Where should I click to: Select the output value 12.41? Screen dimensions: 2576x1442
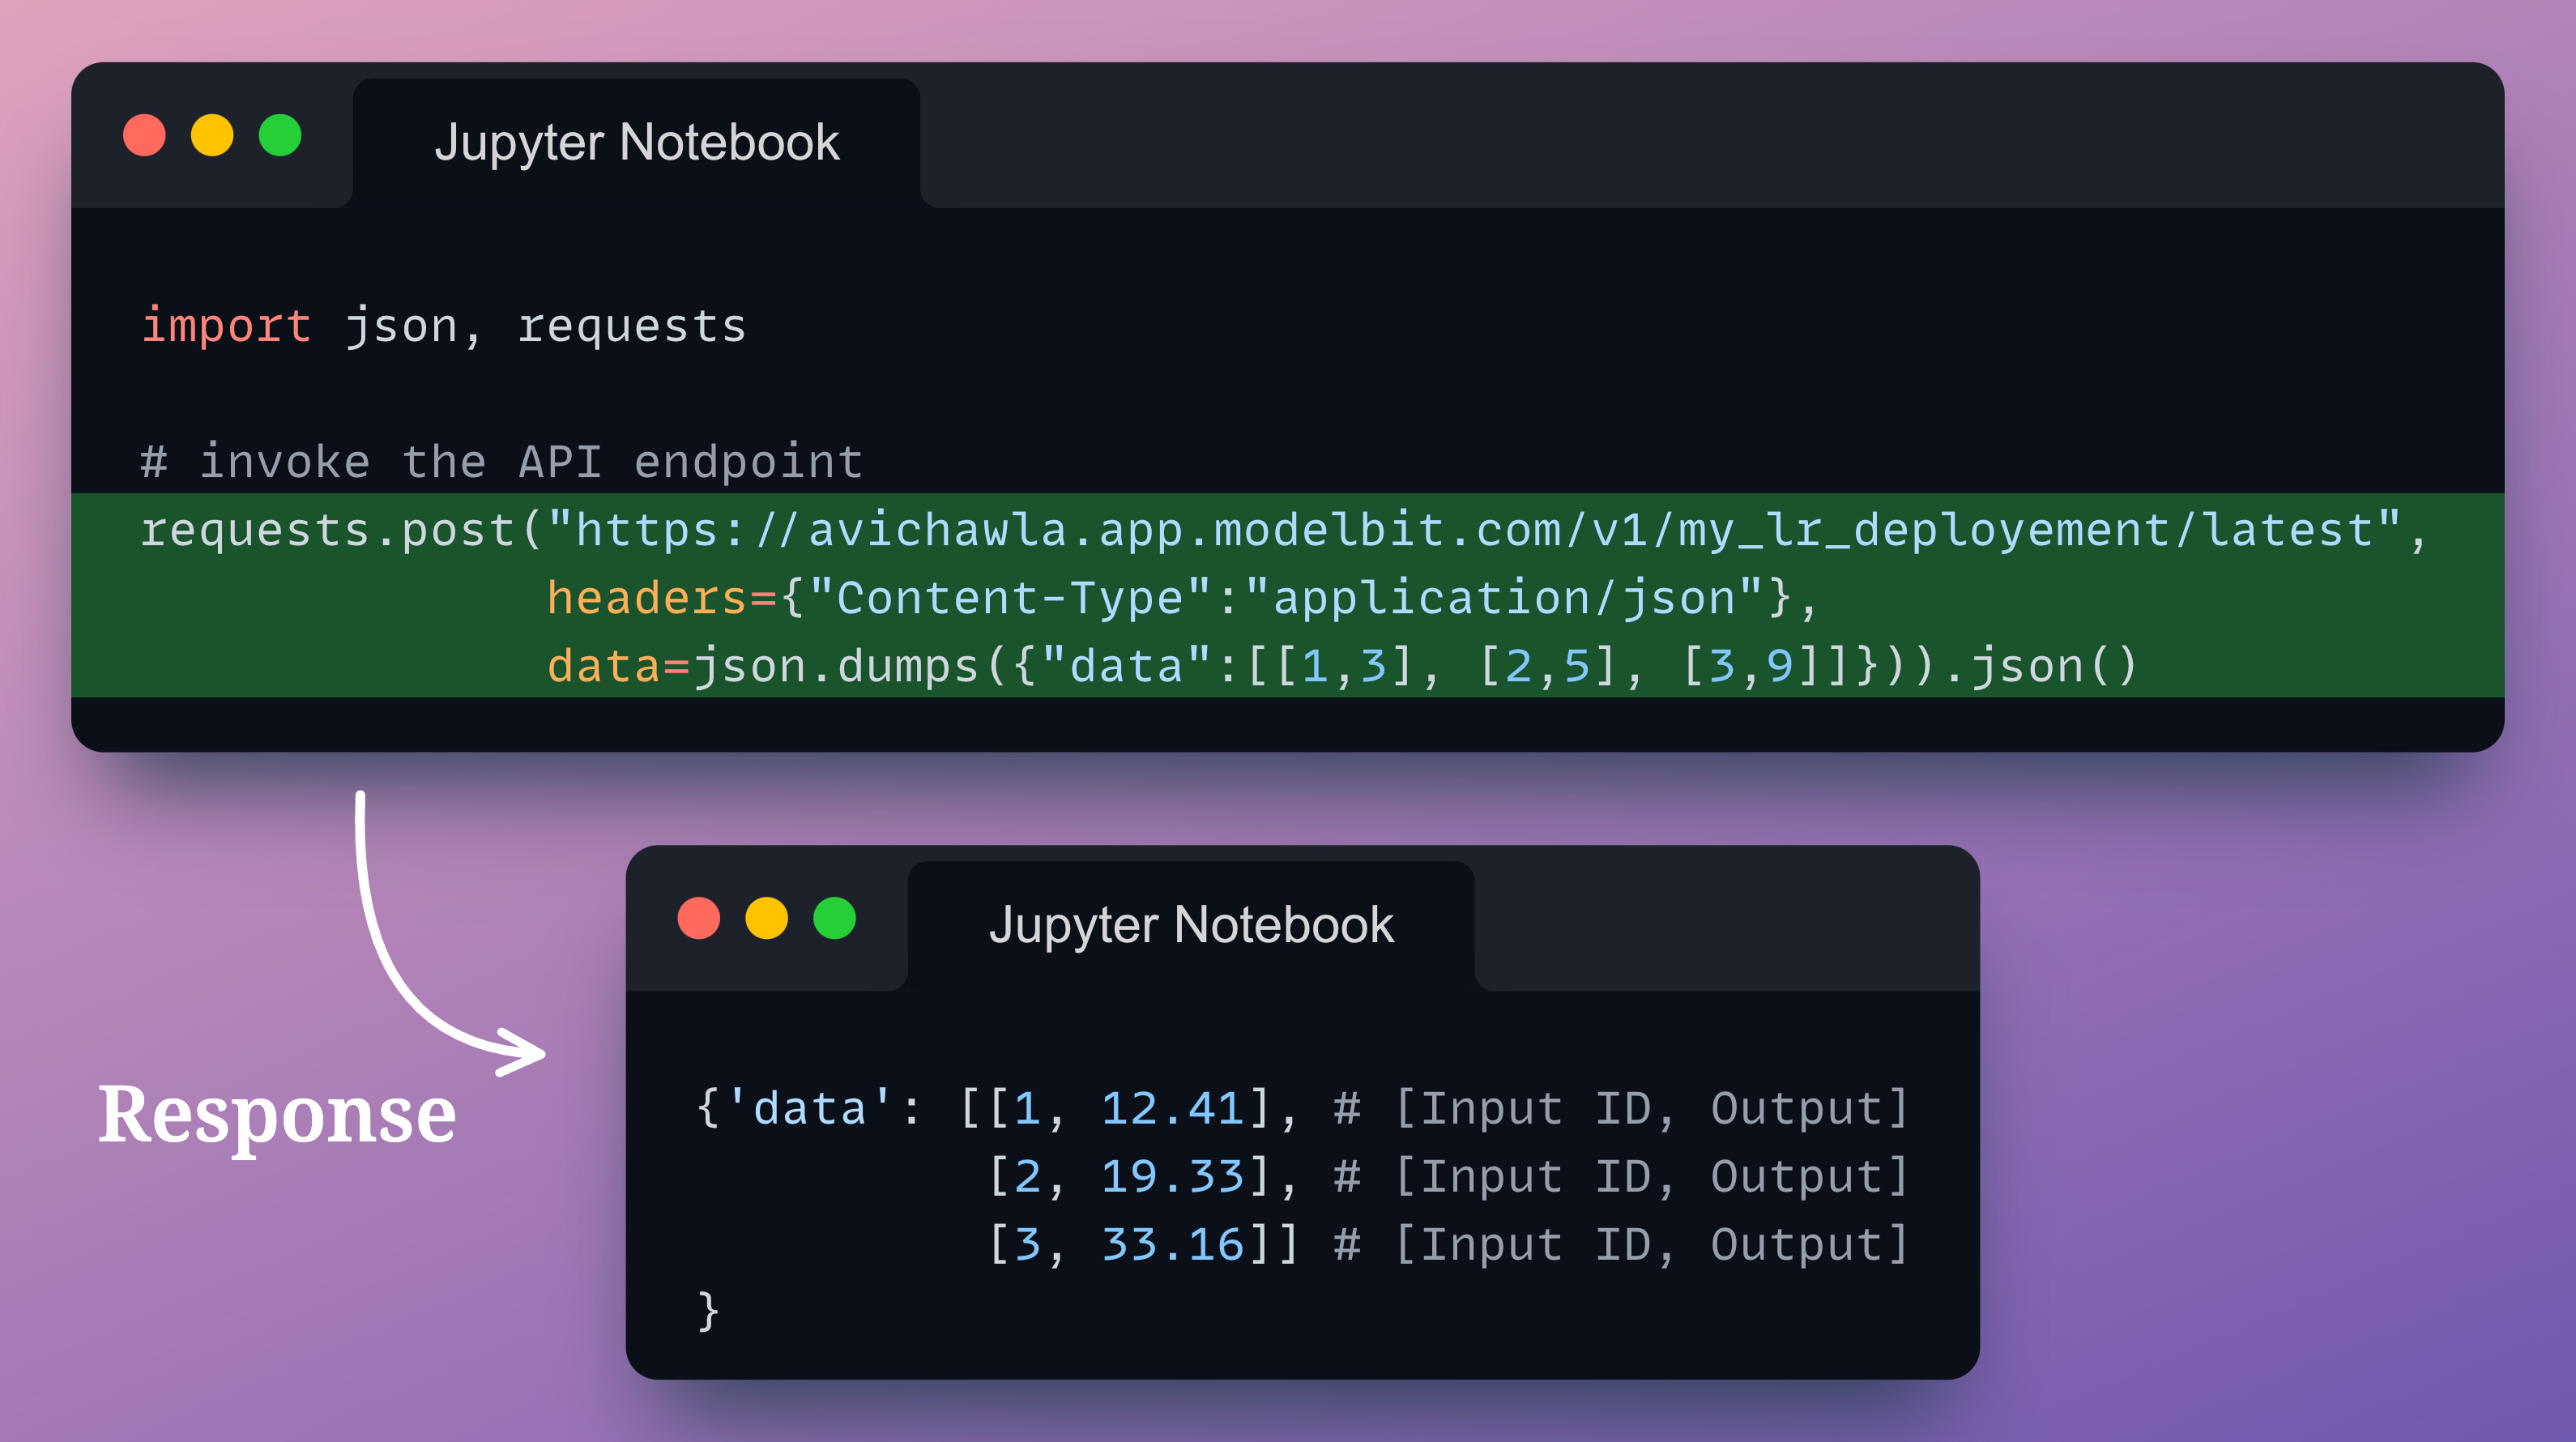click(x=1175, y=1108)
